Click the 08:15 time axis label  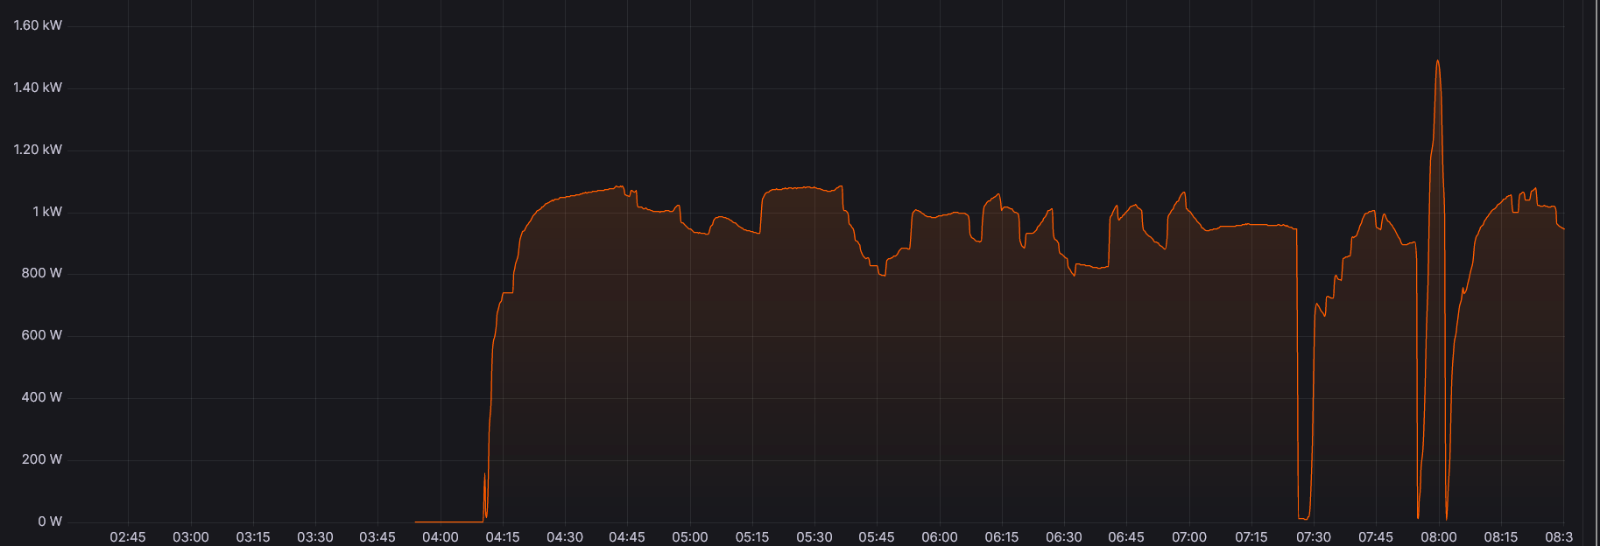(1501, 537)
